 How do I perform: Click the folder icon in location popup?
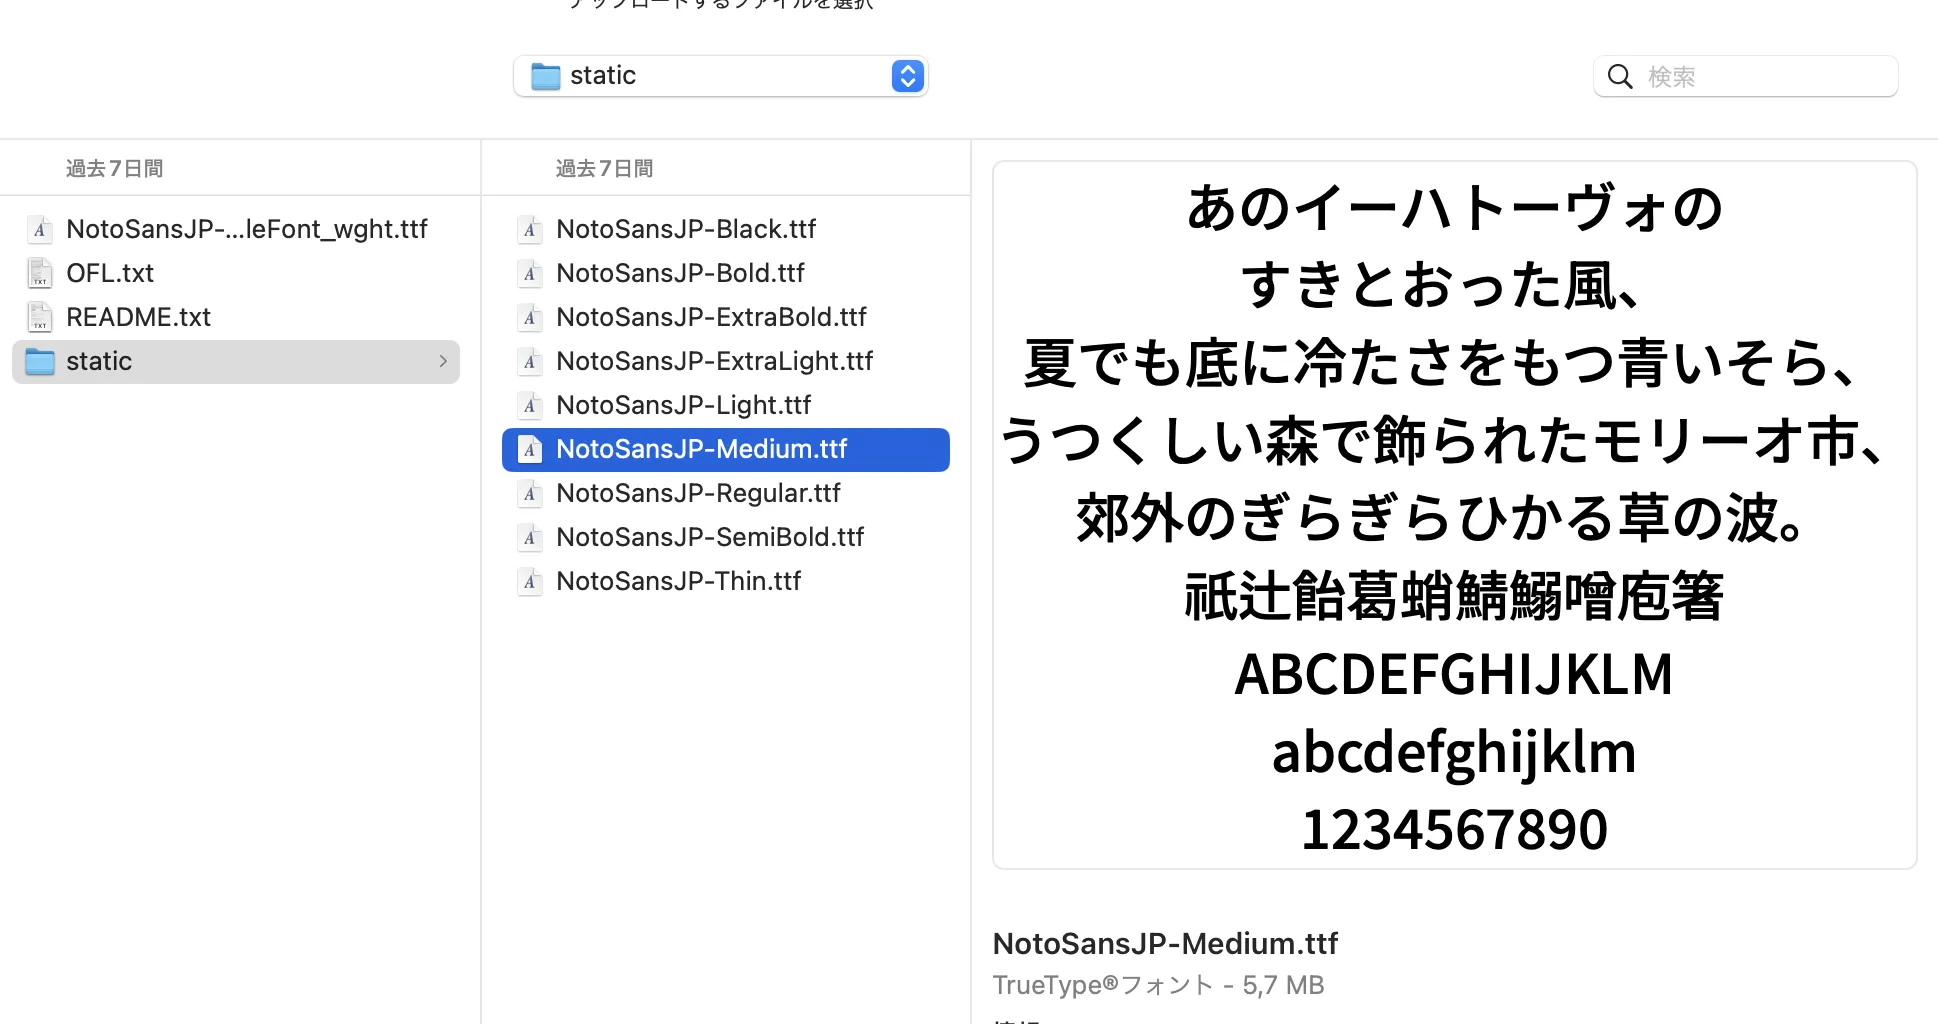point(545,76)
